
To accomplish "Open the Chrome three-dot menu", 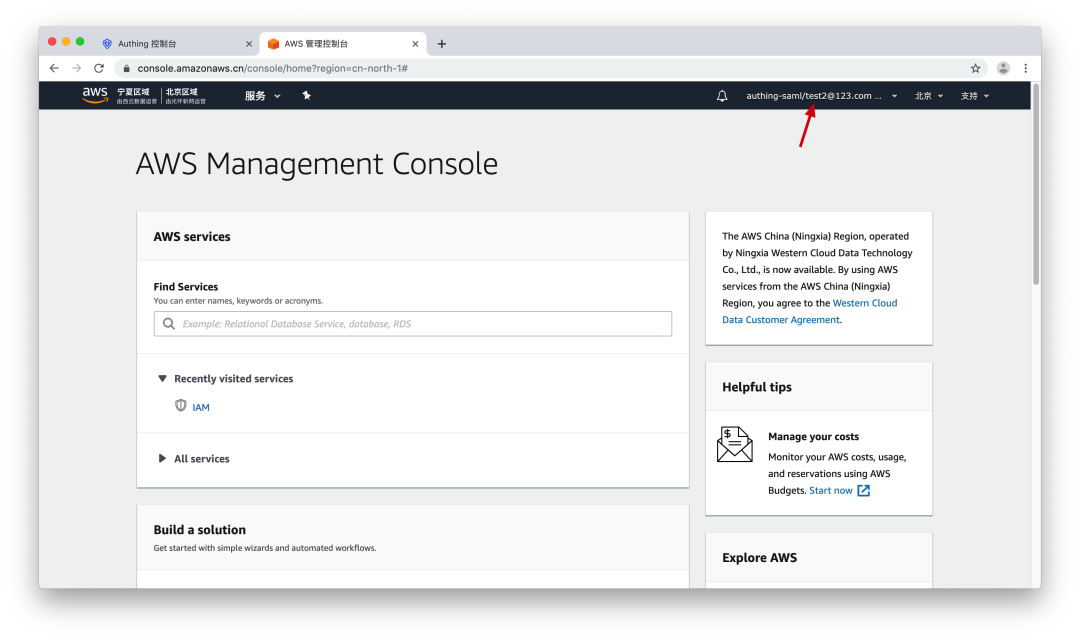I will point(1026,68).
